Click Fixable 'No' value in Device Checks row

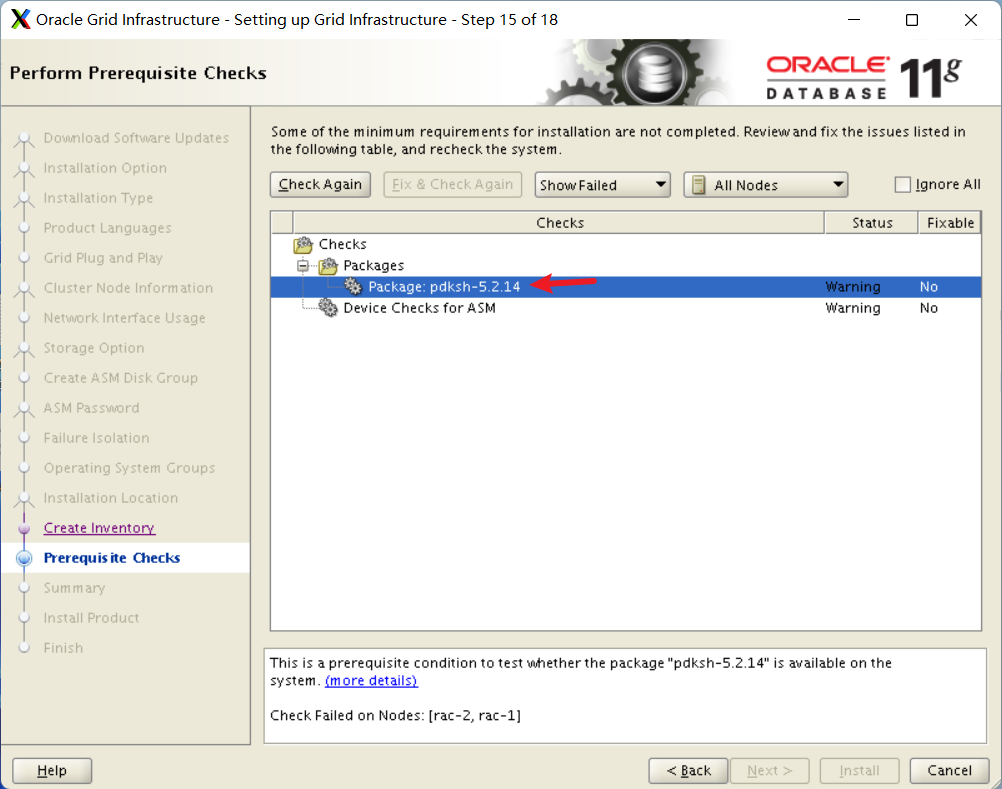tap(929, 308)
